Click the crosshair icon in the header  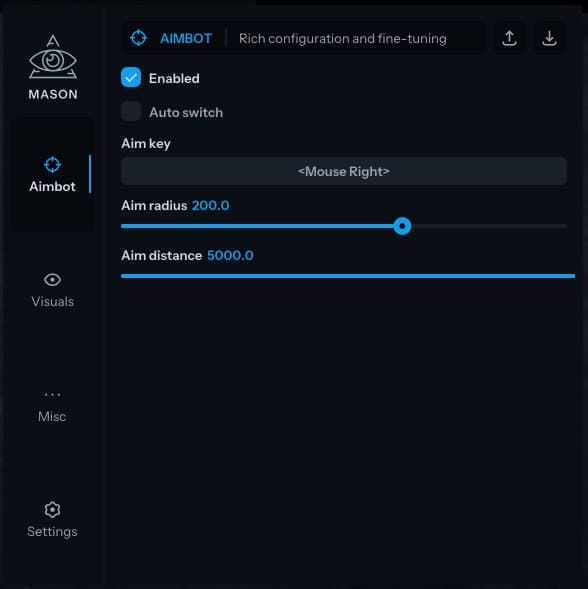point(138,38)
